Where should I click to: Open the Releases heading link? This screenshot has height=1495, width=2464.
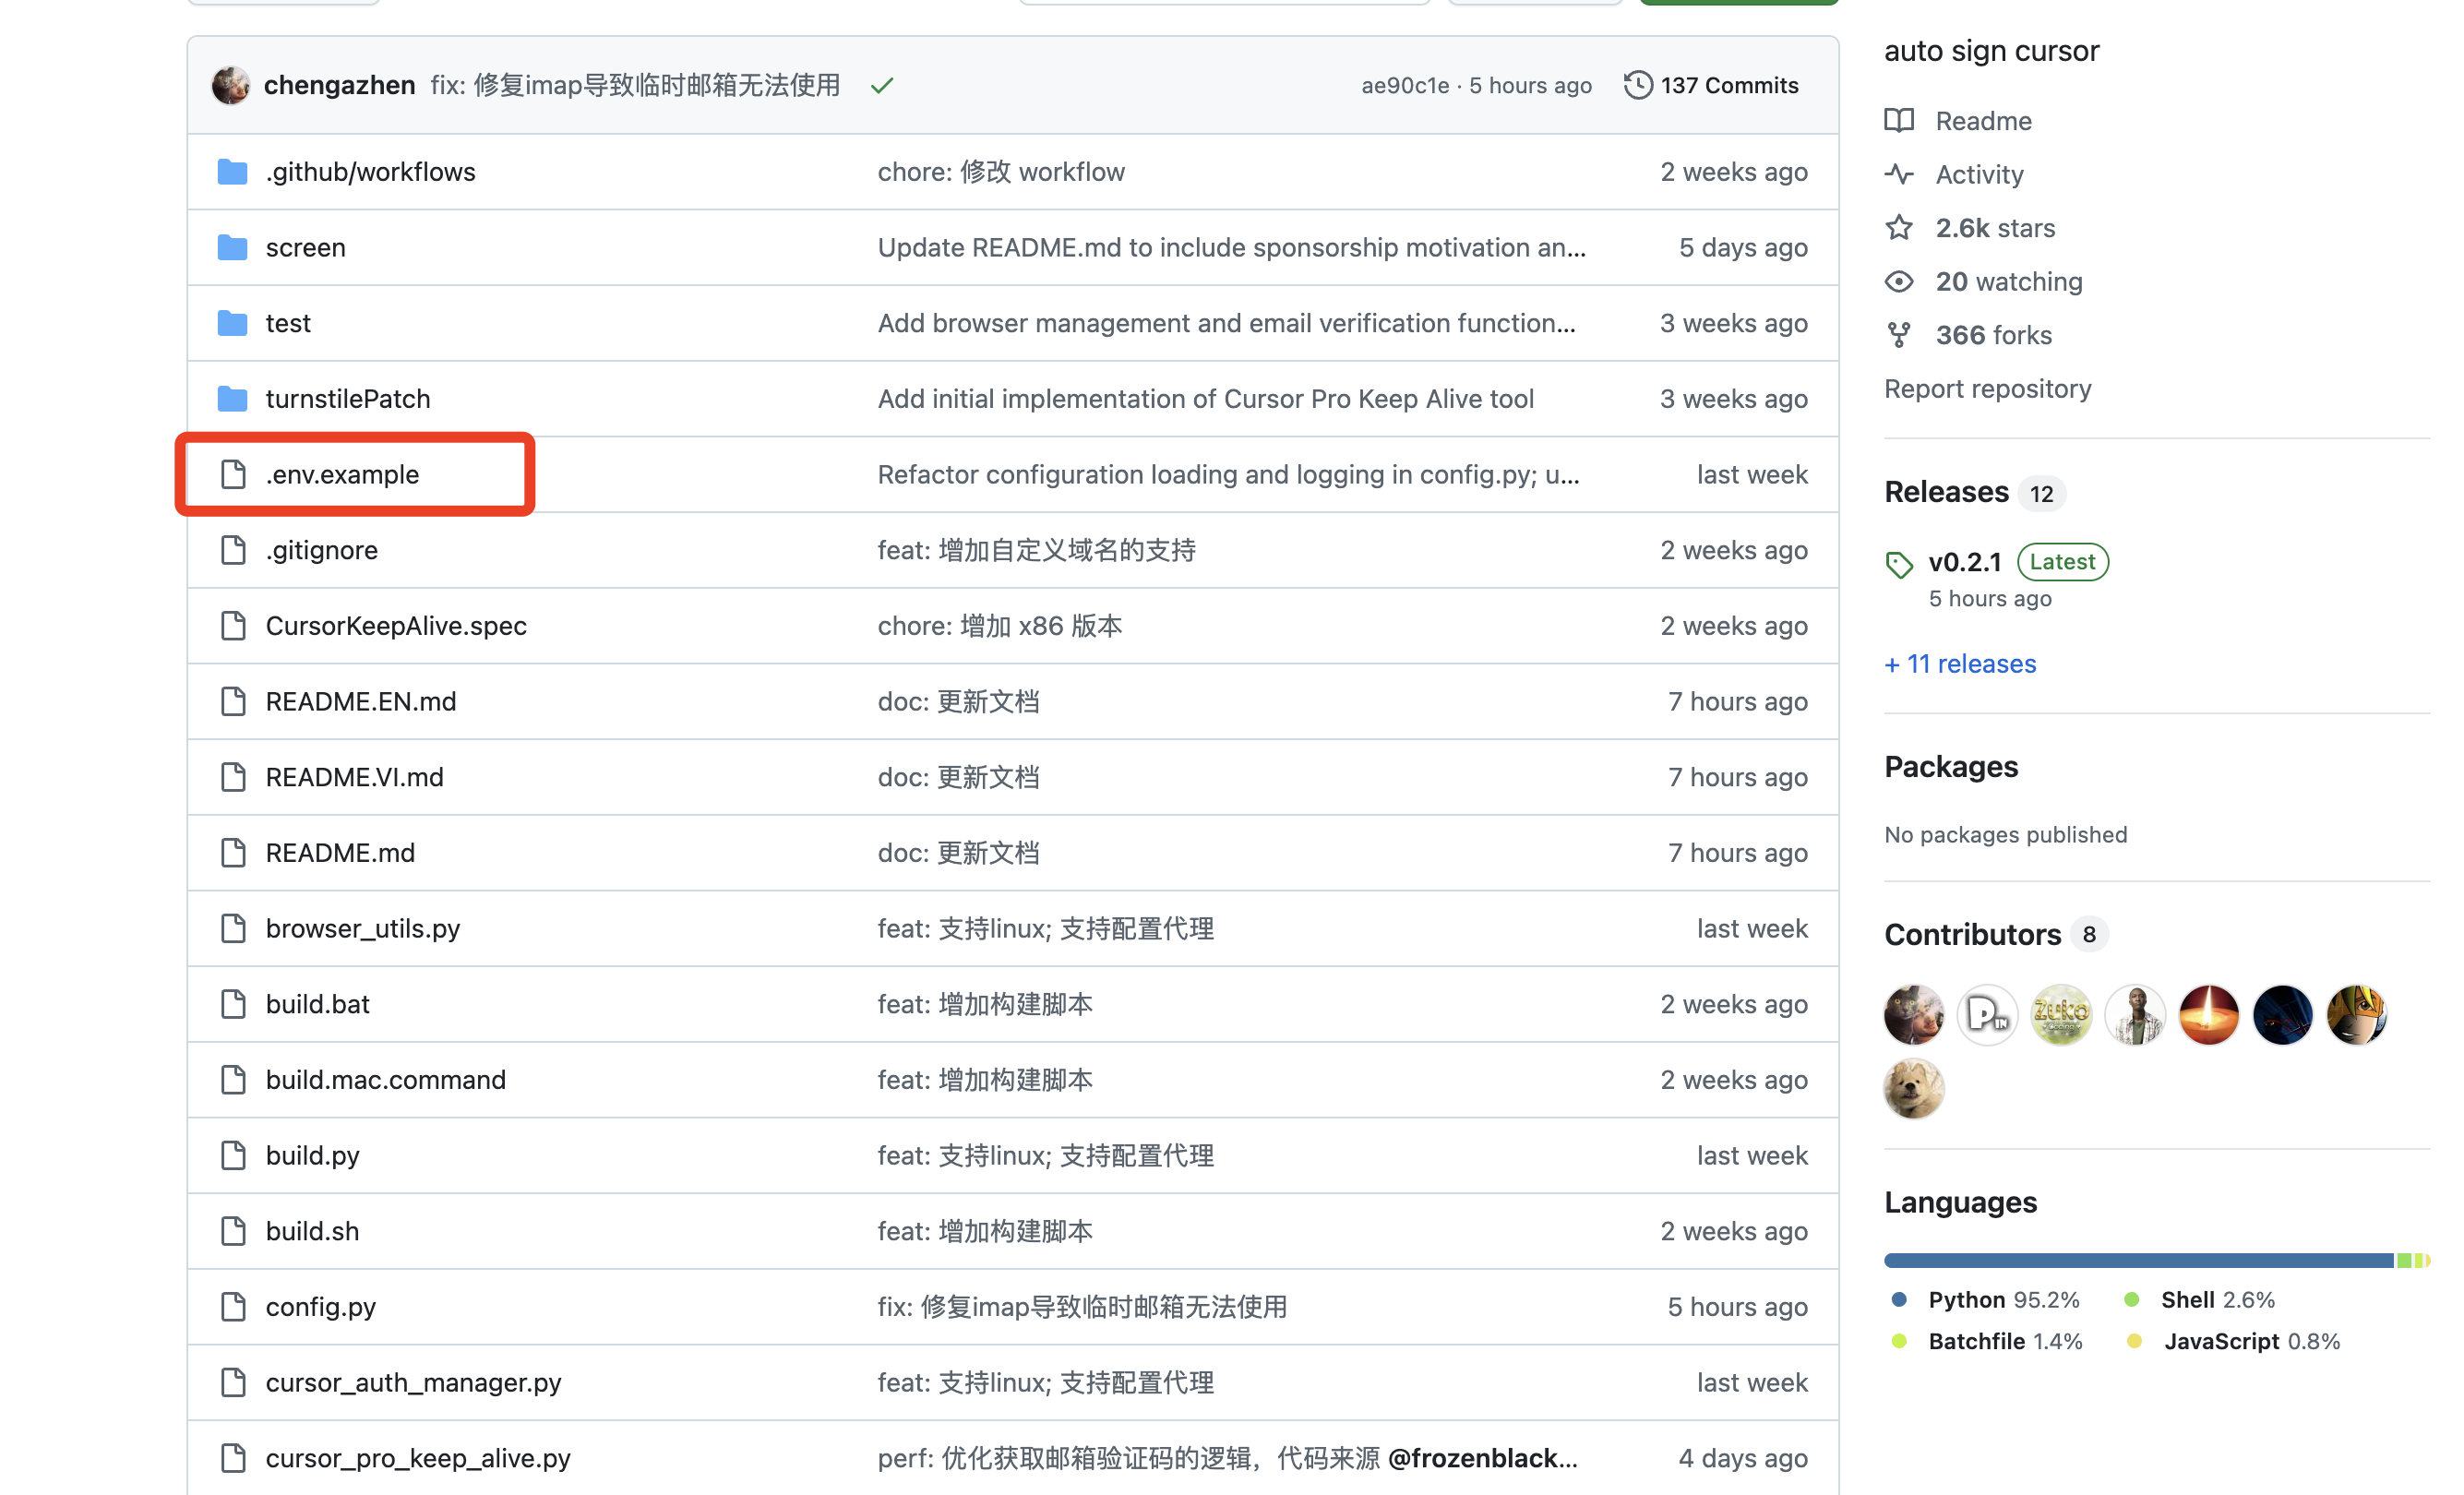[1946, 492]
